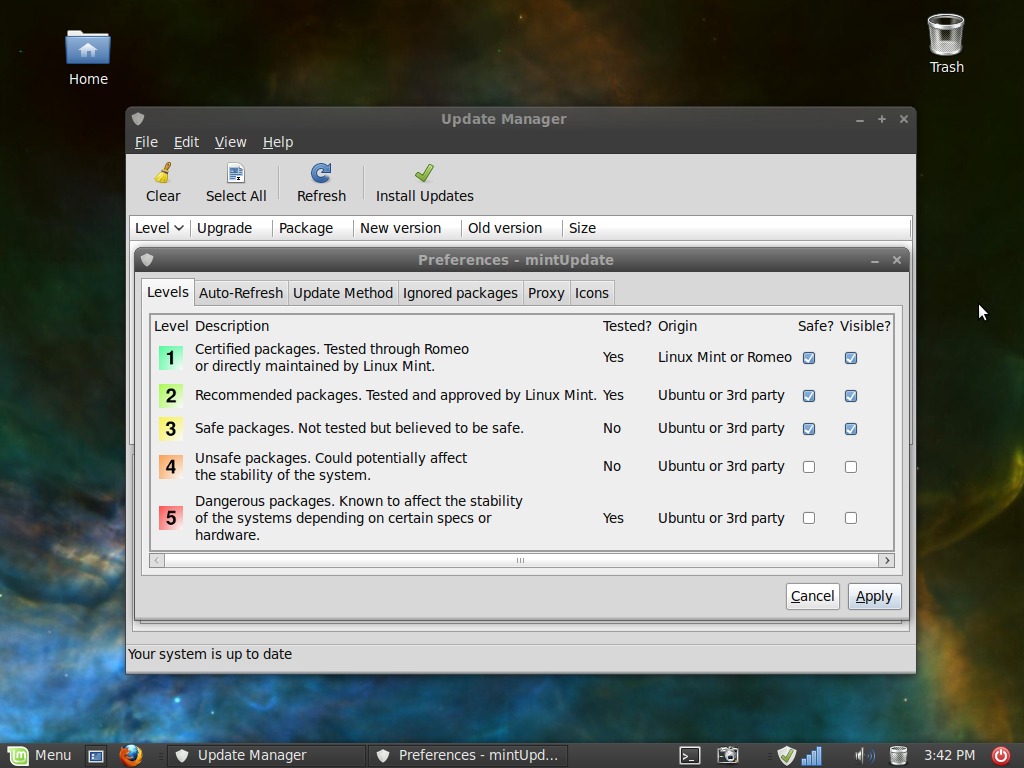Click the red power button in the panel
This screenshot has width=1024, height=768.
(1000, 756)
